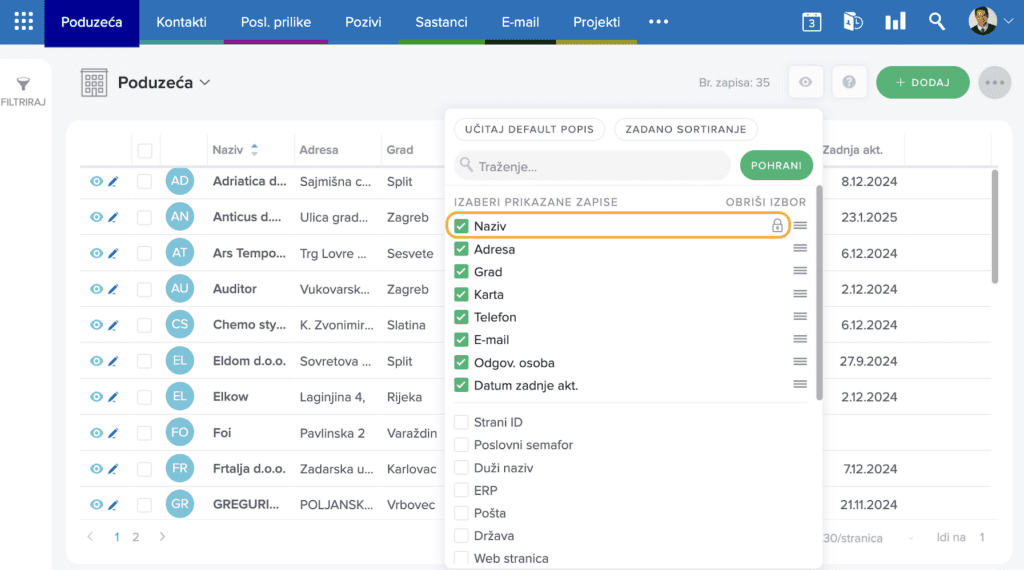Viewport: 1024px width, 570px height.
Task: Click the help question mark button
Action: tap(848, 82)
